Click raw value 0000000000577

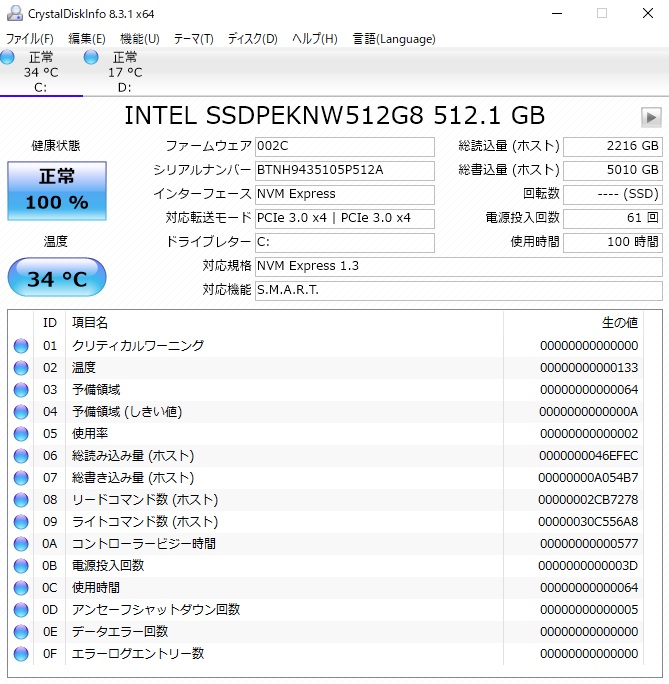point(589,544)
